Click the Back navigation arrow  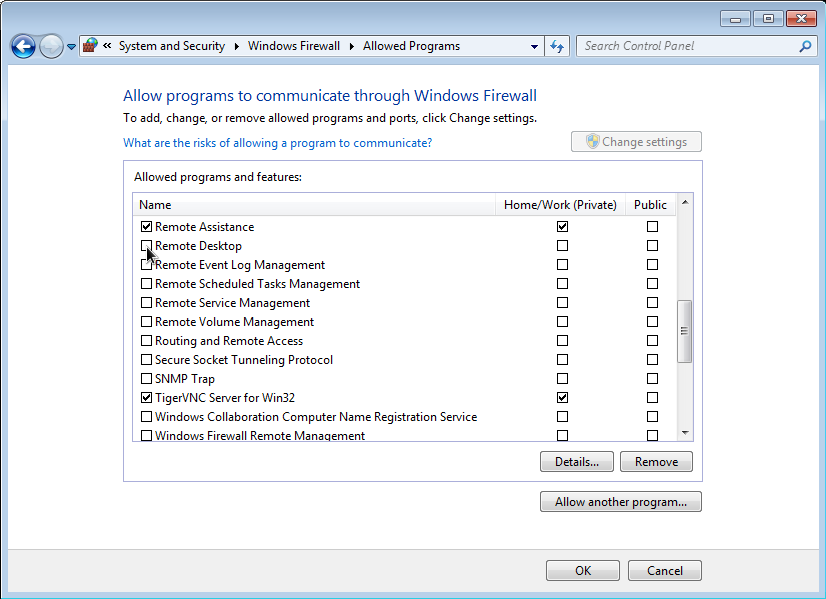(23, 46)
